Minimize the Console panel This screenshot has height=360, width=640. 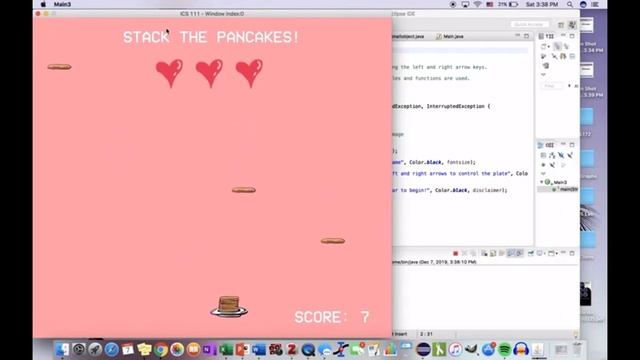[564, 253]
